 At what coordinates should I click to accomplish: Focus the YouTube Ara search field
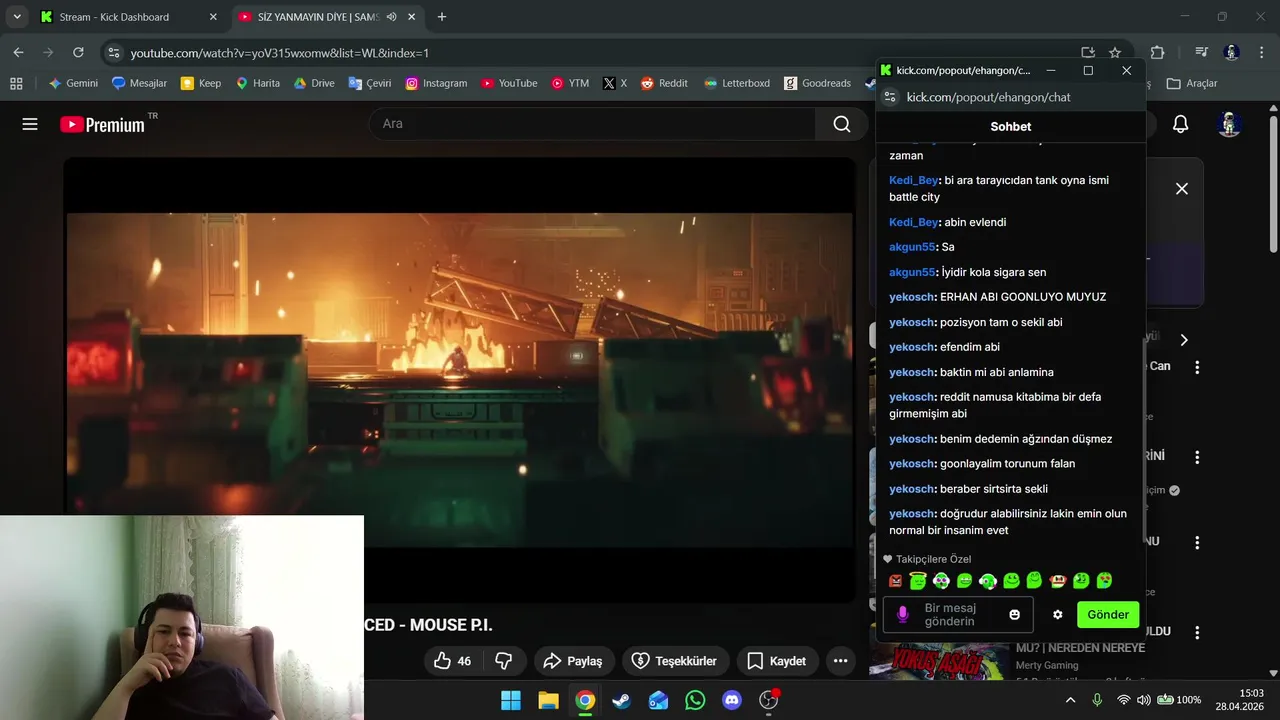click(x=592, y=124)
